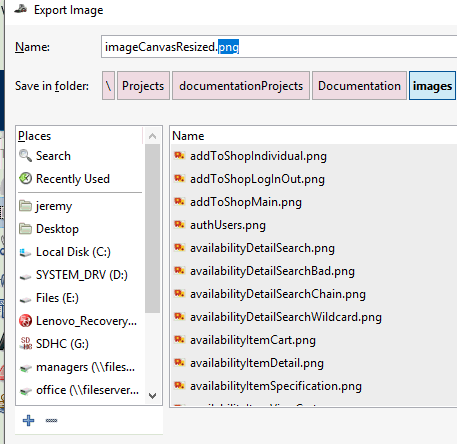Click the managers network drive icon

tap(25, 368)
